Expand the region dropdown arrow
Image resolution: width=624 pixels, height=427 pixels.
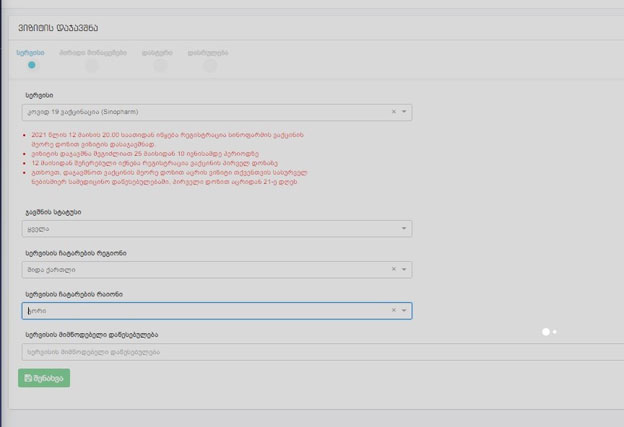click(x=404, y=270)
